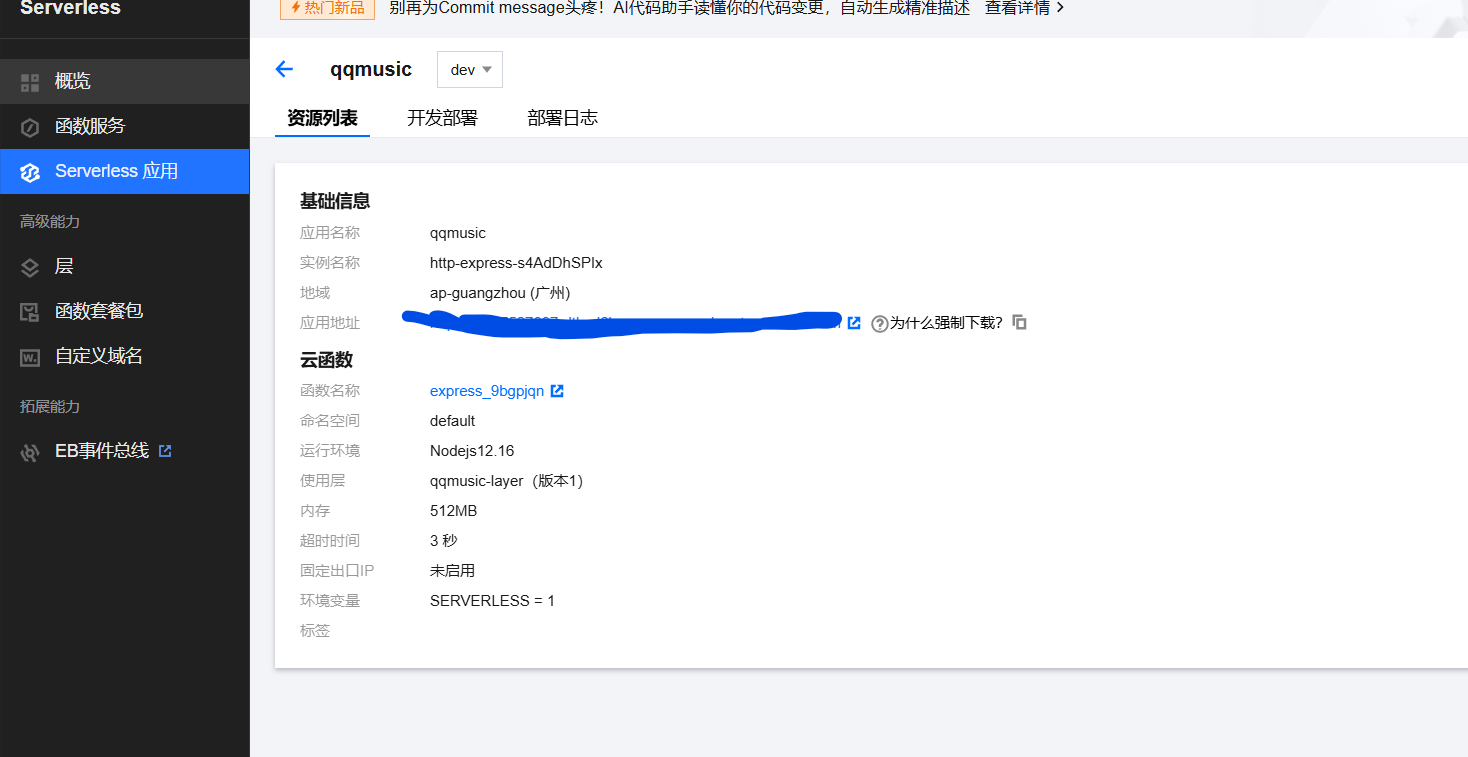Click the 拓展能力 sidebar section label
The height and width of the screenshot is (757, 1468).
tap(50, 406)
